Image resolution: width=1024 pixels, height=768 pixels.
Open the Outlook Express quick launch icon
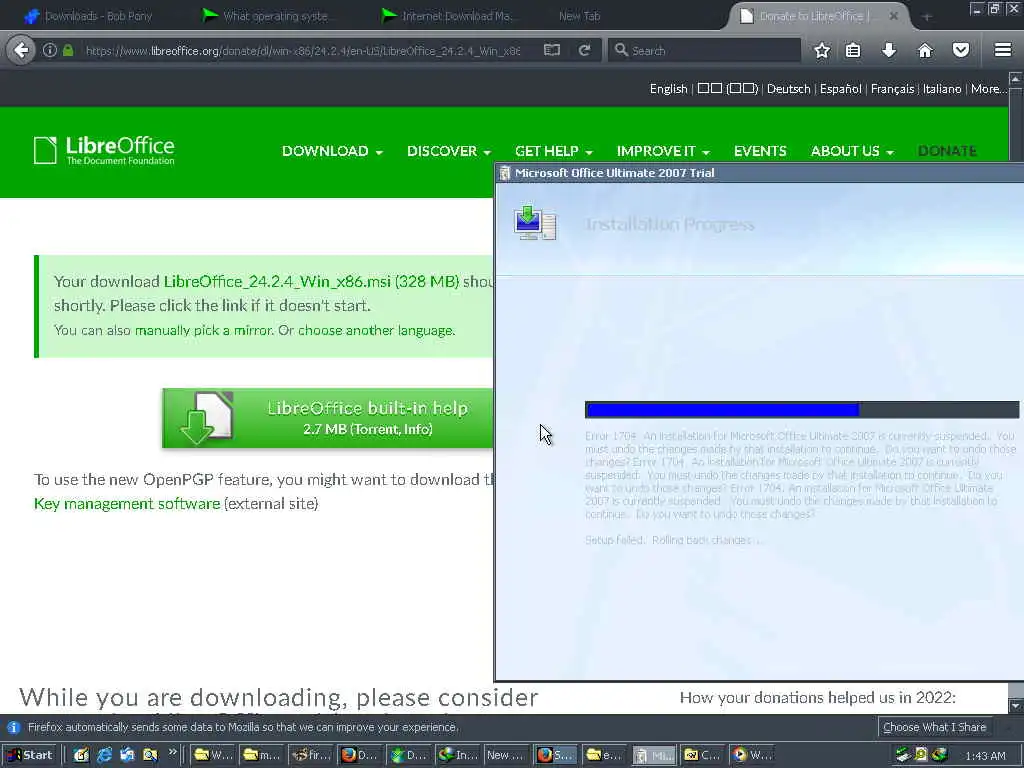[x=127, y=755]
